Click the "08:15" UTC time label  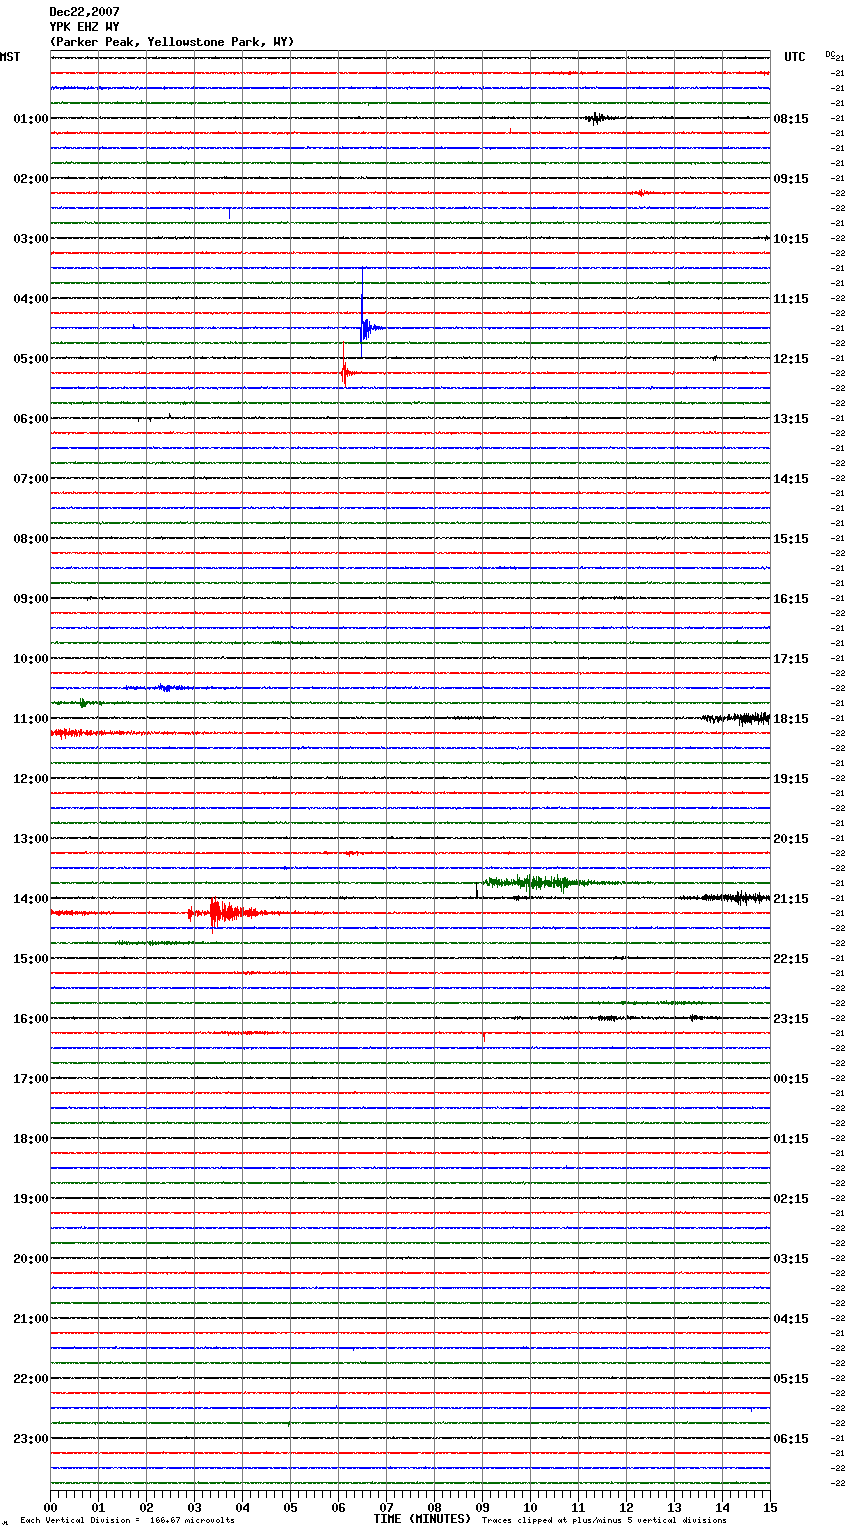tap(791, 119)
